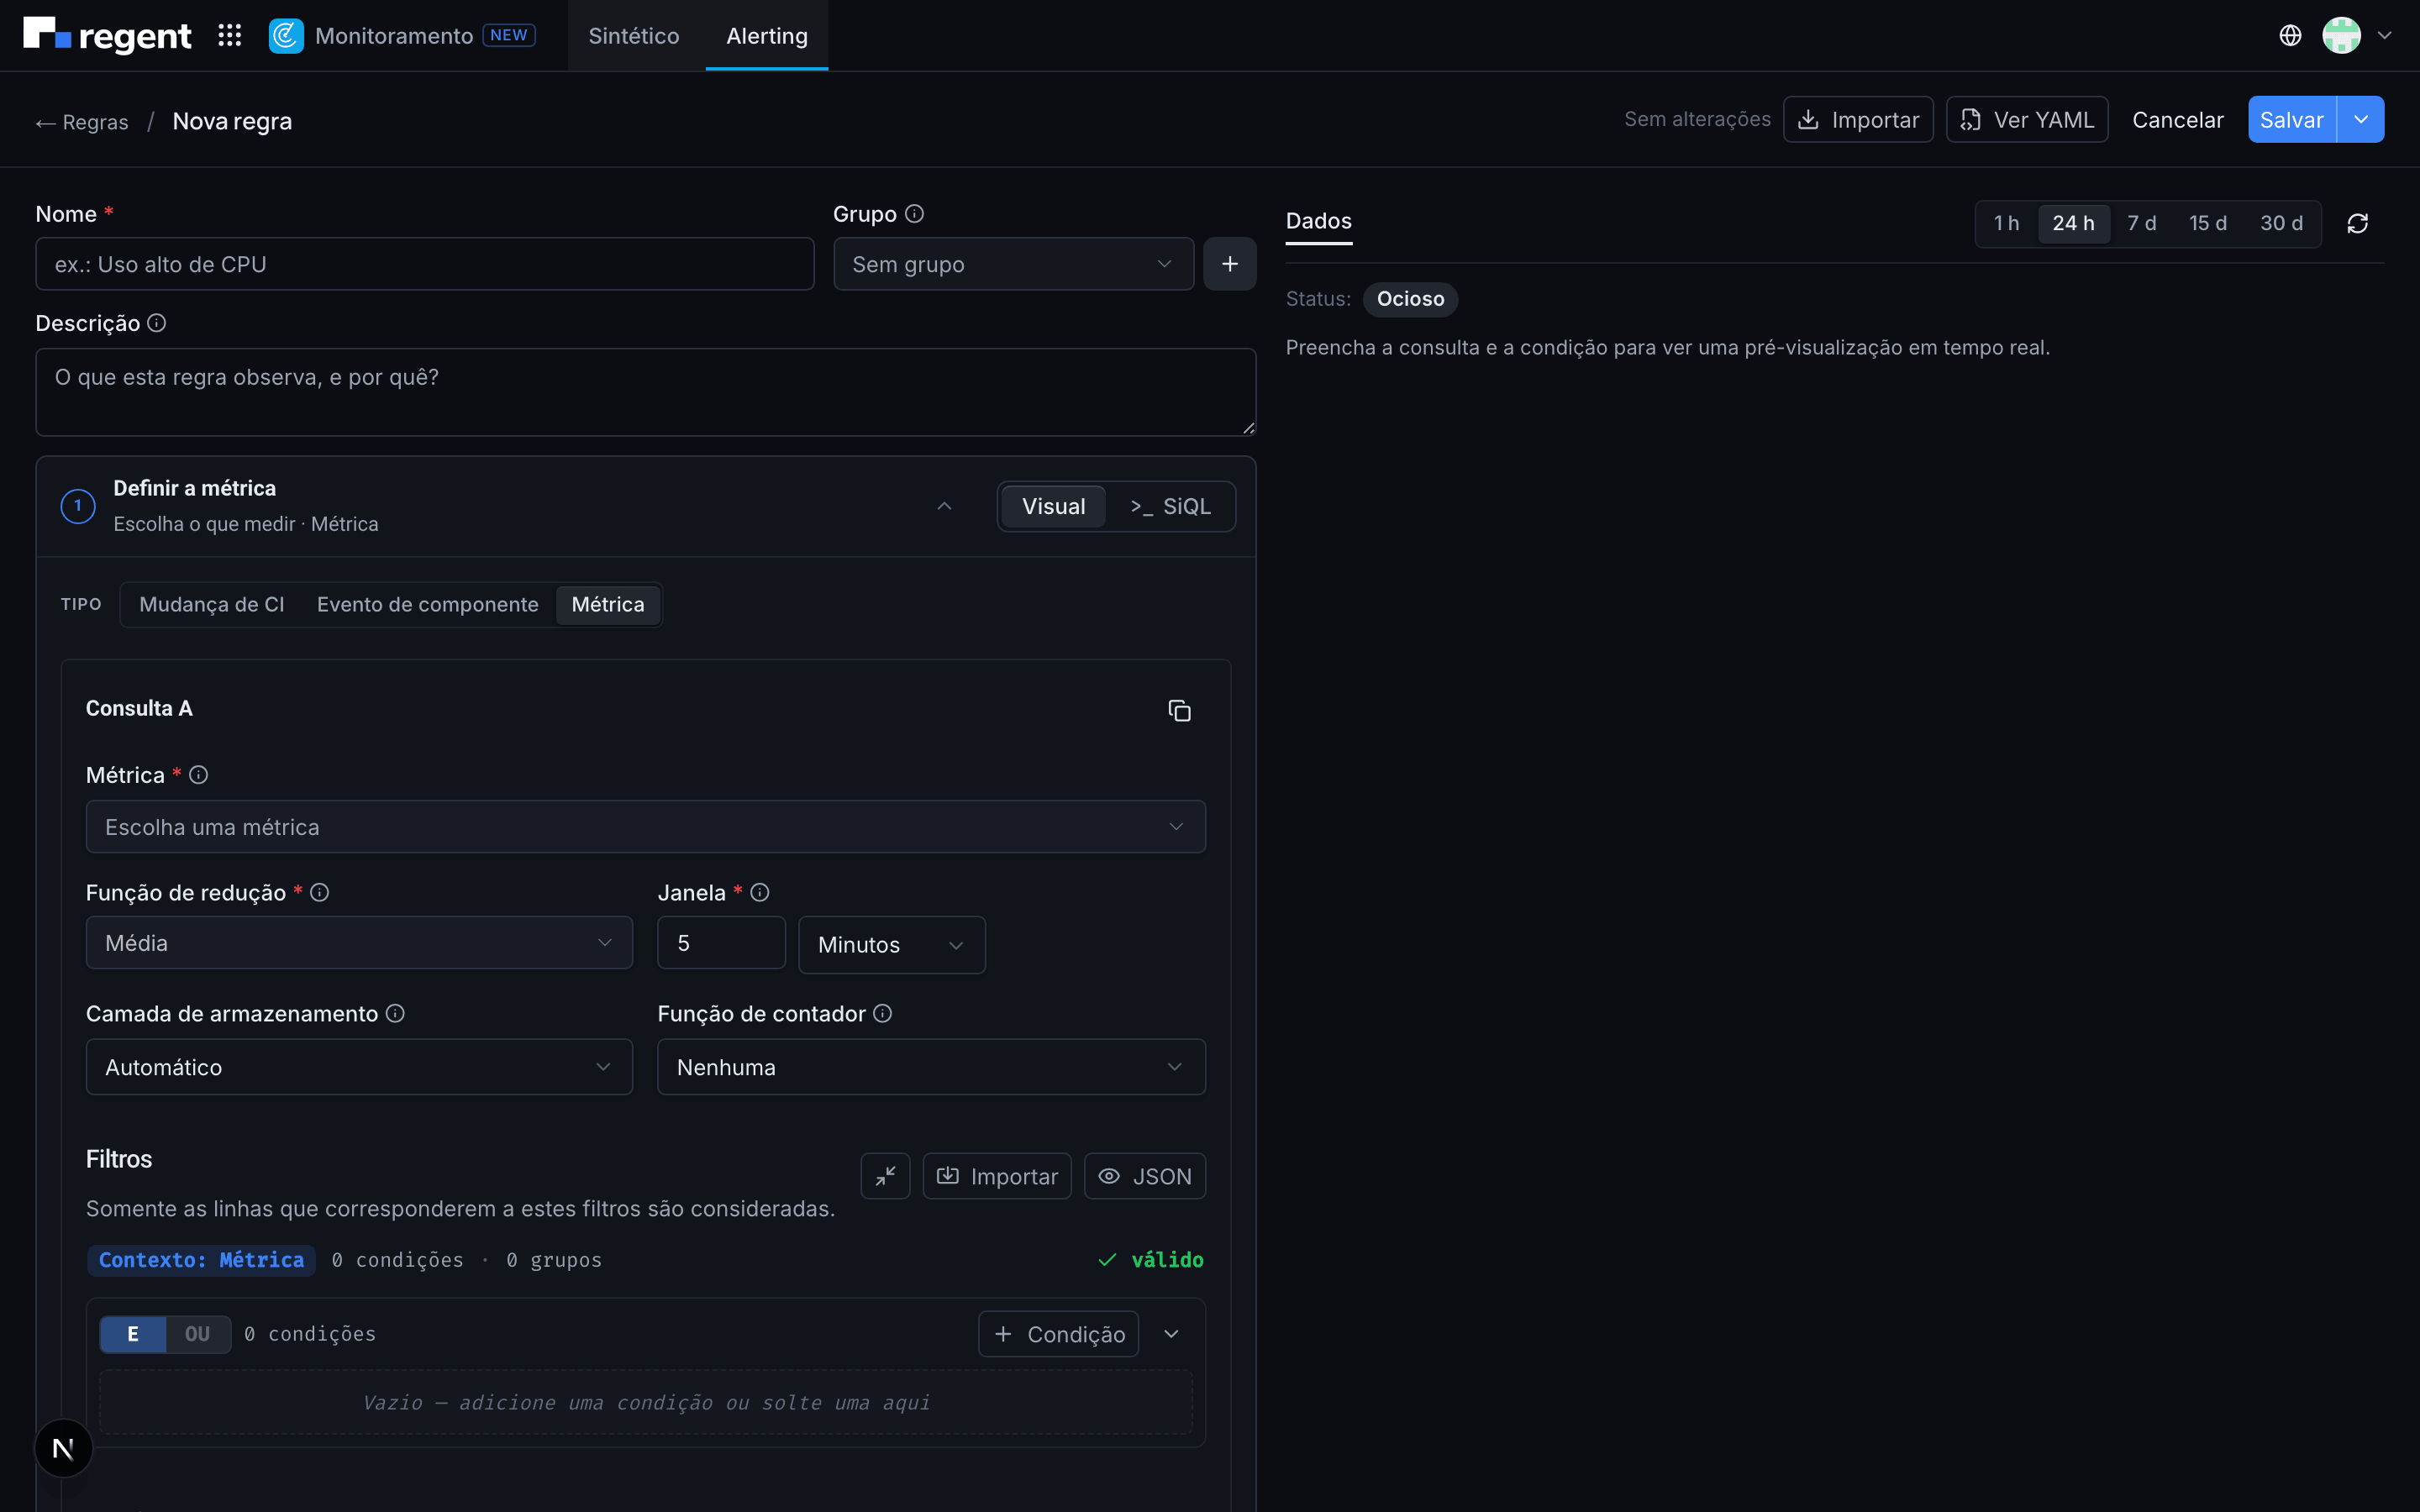
Task: Collapse filters with the shrink icon
Action: click(885, 1176)
